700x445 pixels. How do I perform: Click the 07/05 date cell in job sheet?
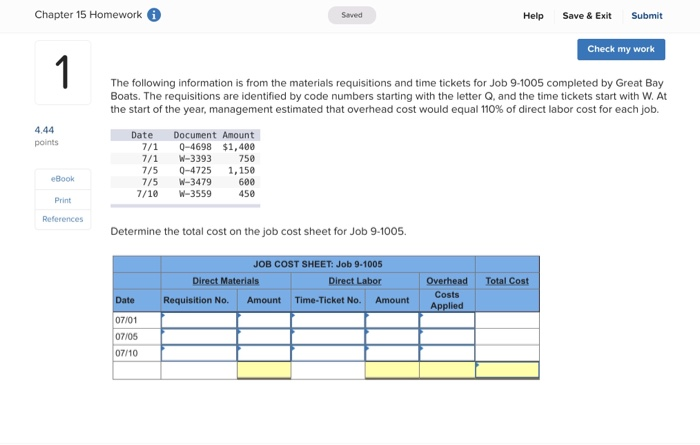137,337
